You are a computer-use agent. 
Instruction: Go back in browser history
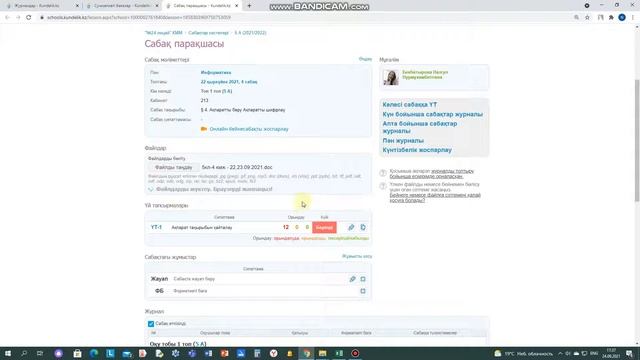point(7,18)
